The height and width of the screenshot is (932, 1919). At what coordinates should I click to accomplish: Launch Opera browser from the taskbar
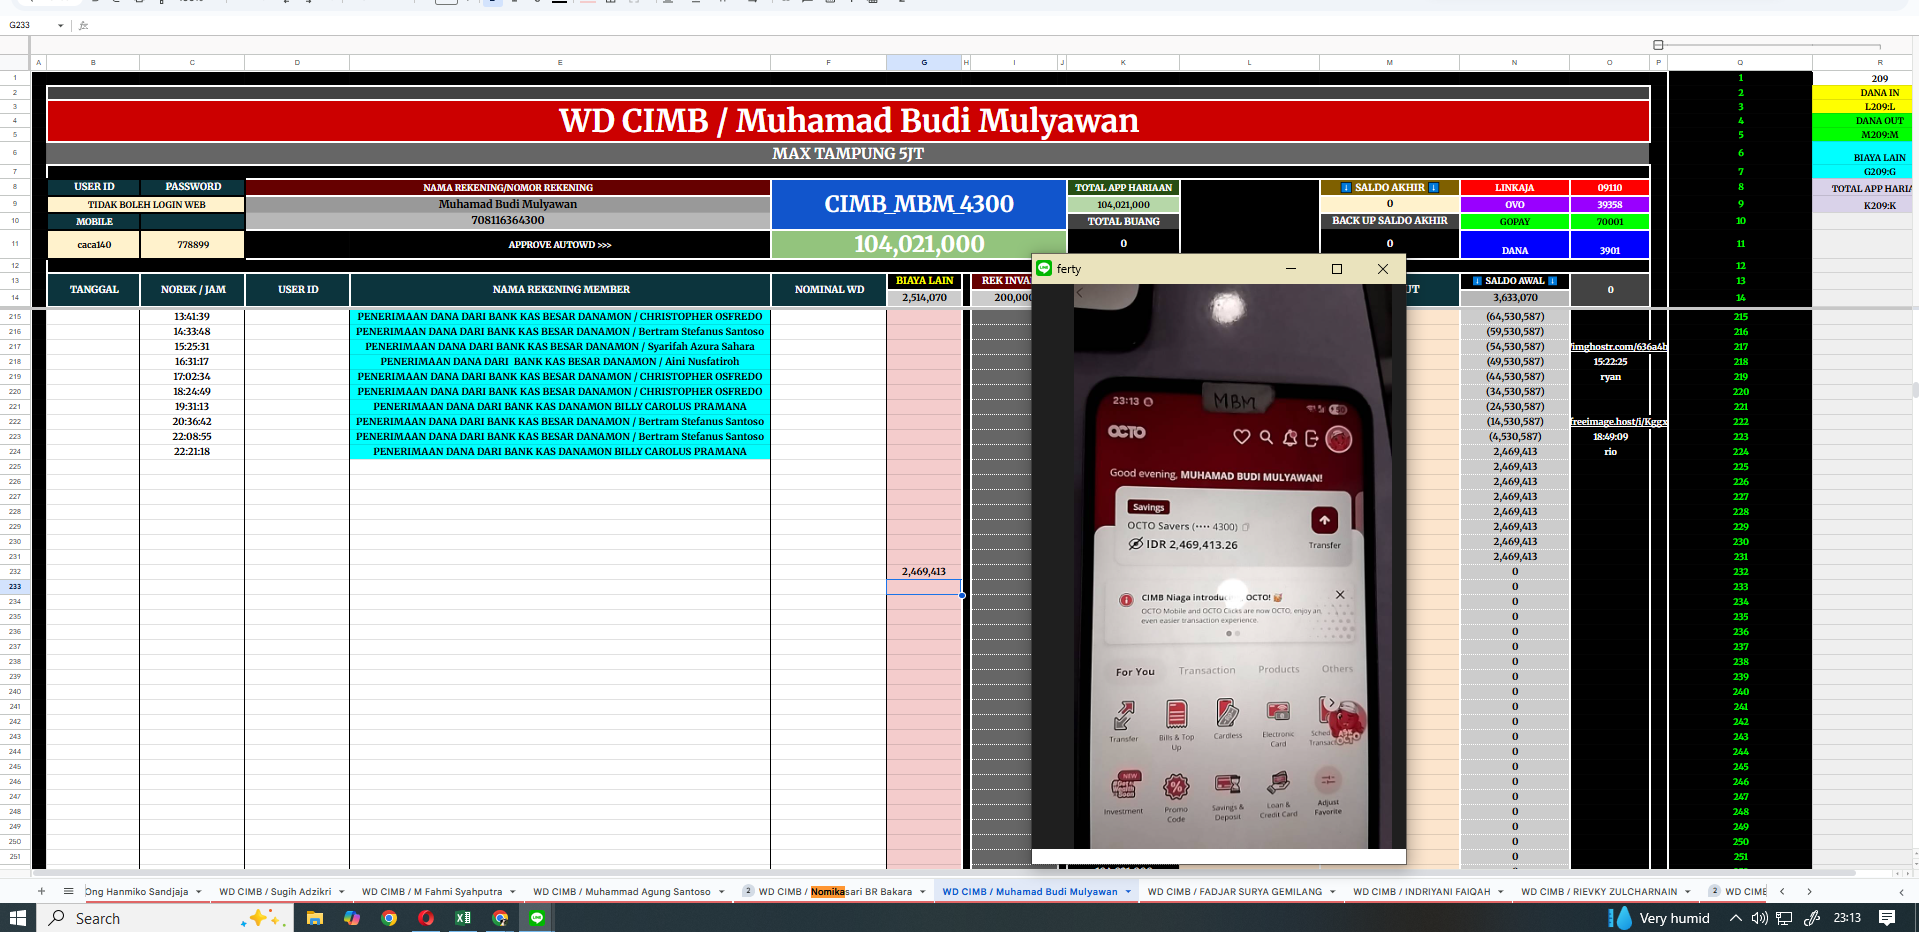coord(426,918)
